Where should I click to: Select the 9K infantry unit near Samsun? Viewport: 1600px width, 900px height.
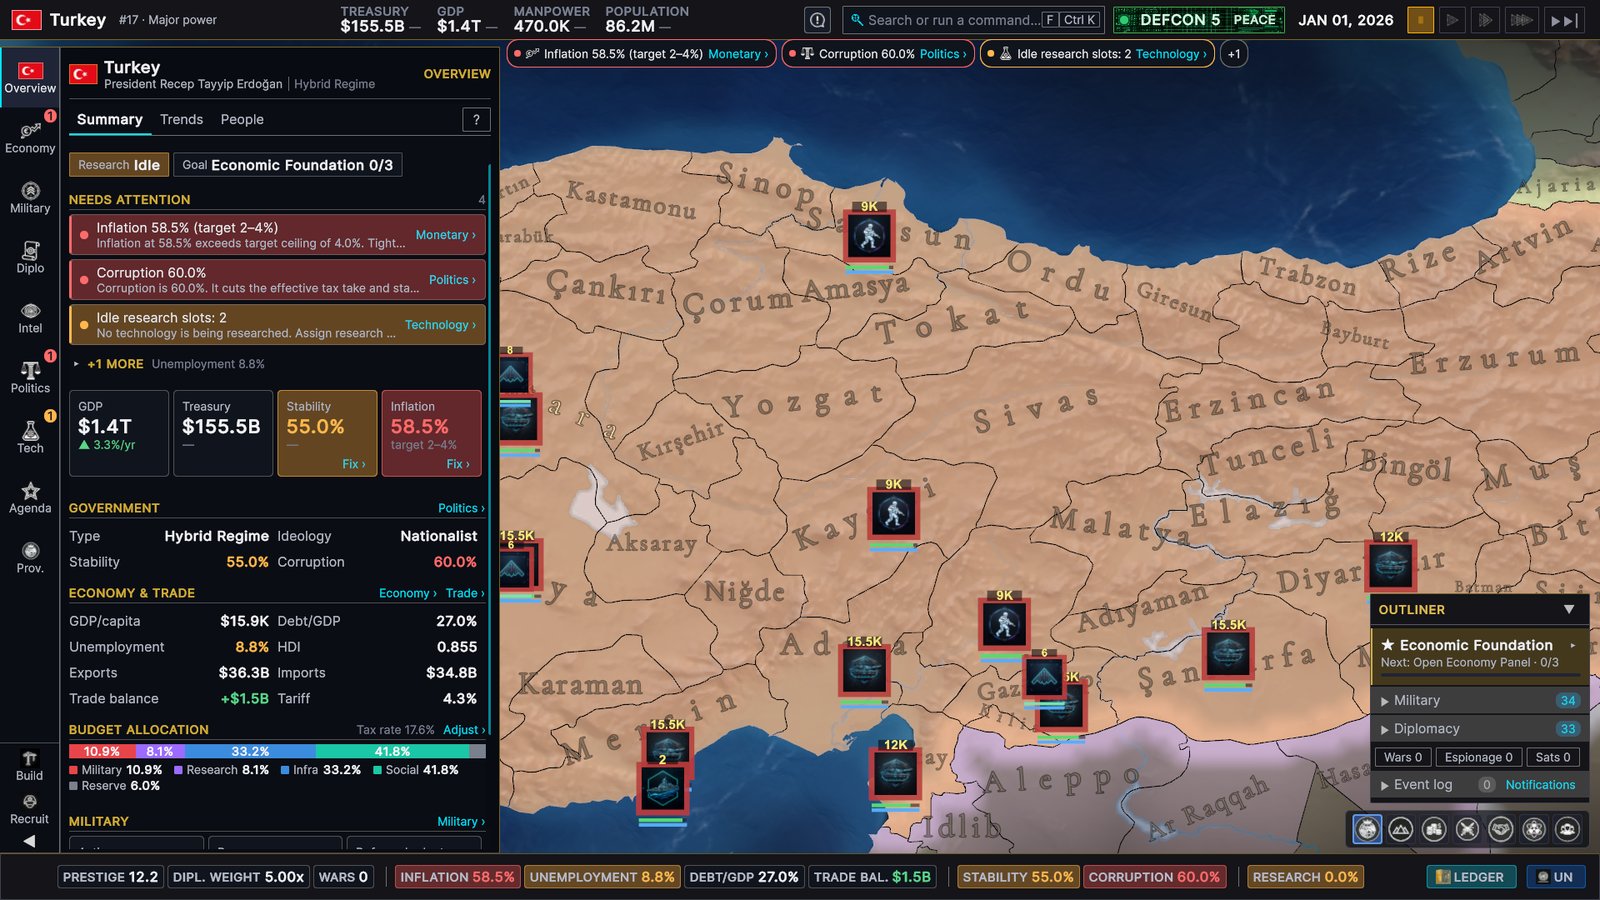[869, 237]
